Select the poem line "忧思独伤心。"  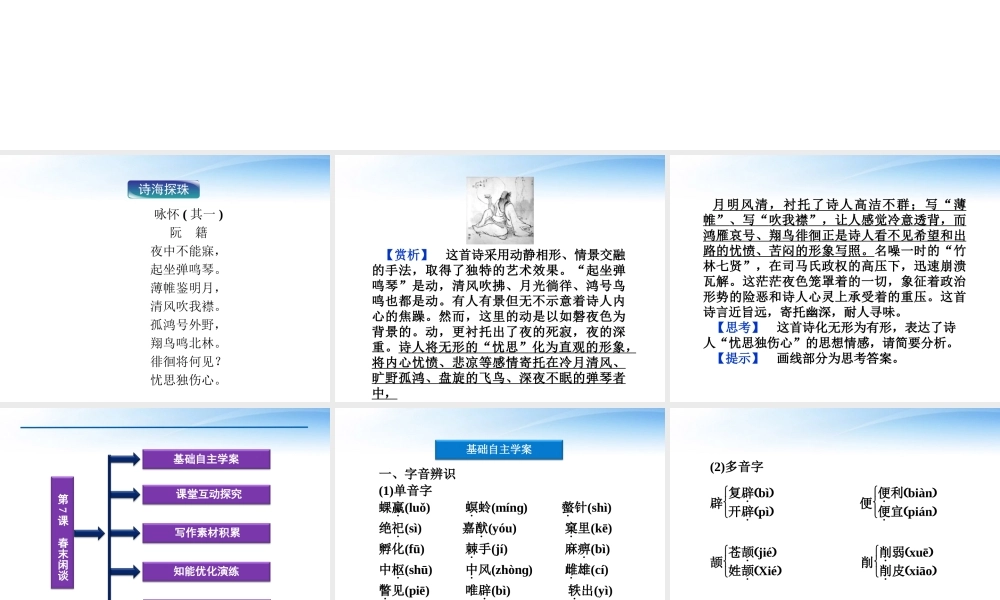point(186,380)
